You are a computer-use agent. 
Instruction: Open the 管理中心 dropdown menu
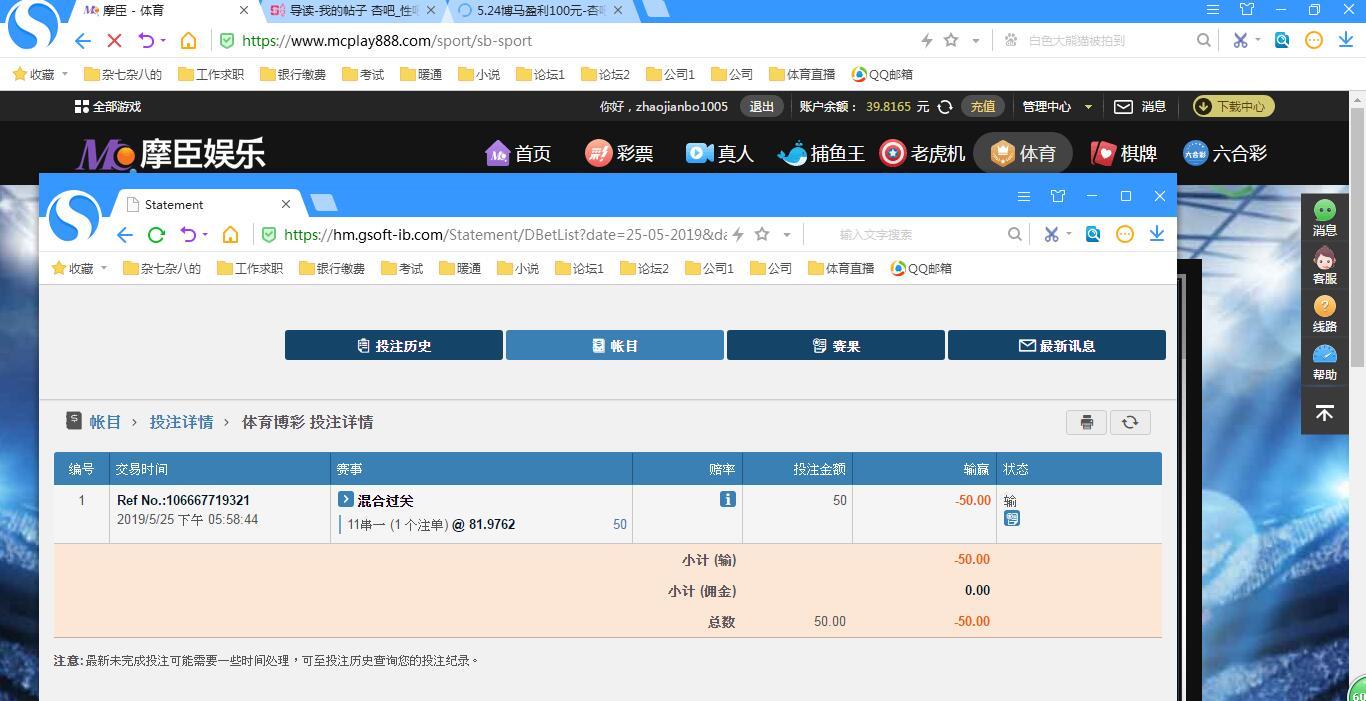[x=1056, y=106]
